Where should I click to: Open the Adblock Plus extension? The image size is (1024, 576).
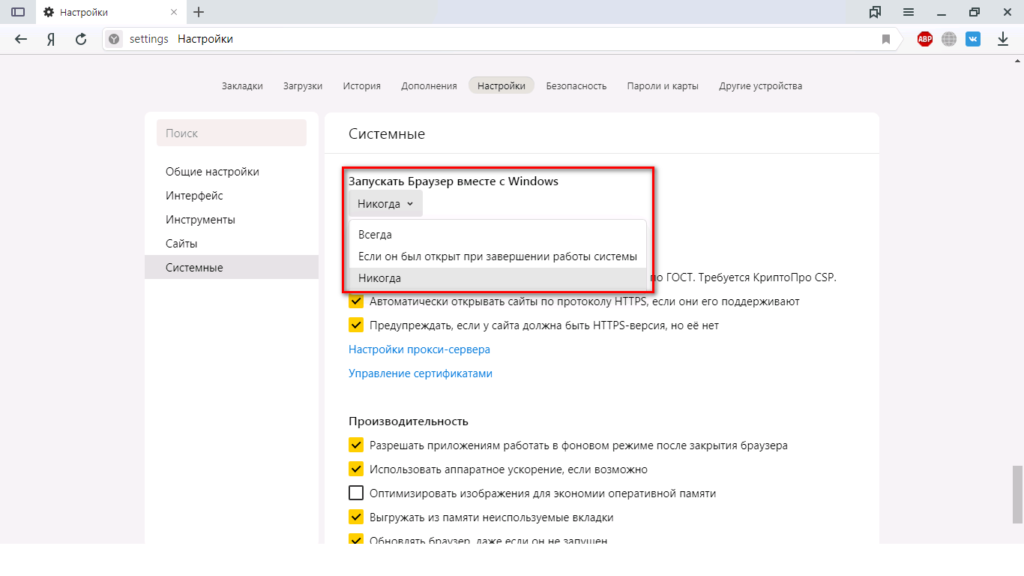point(924,39)
